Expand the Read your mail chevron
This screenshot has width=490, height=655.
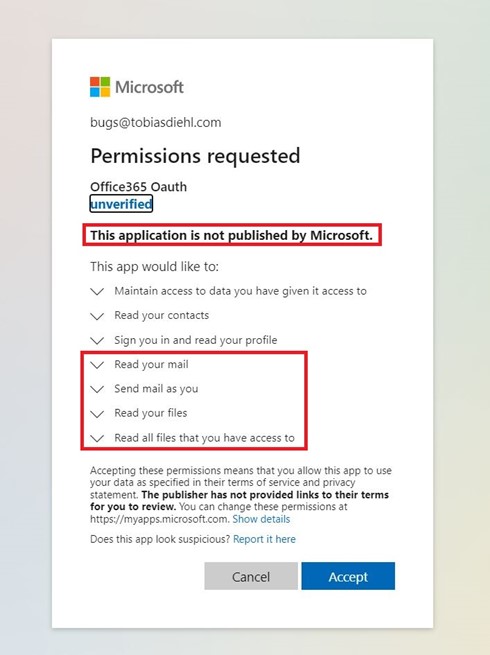[x=97, y=365]
